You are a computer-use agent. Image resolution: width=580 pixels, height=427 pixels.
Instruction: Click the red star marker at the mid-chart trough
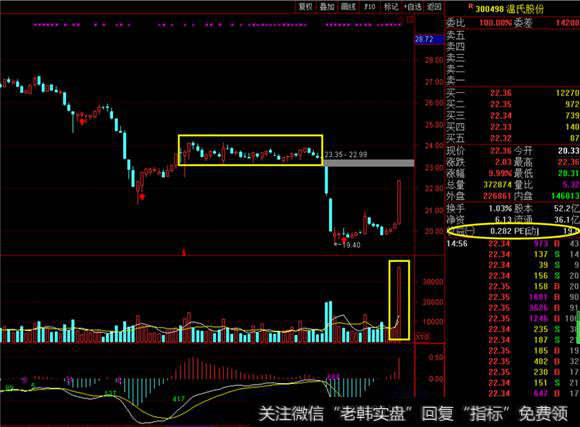point(141,196)
